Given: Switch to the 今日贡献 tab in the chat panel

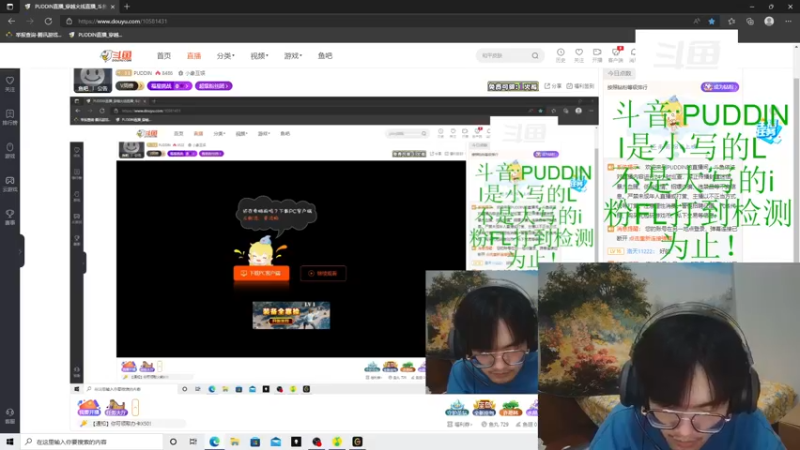Looking at the screenshot, I should point(619,73).
